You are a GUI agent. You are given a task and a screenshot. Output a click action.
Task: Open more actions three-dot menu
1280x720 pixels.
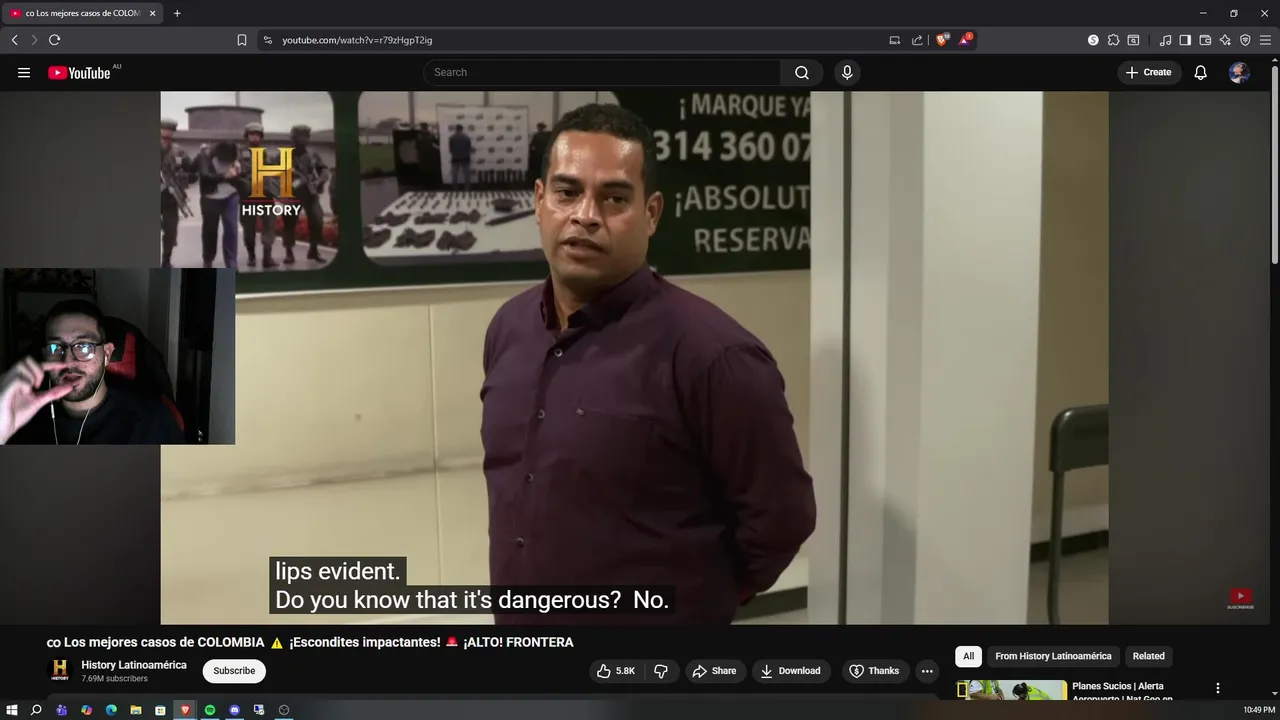coord(927,671)
